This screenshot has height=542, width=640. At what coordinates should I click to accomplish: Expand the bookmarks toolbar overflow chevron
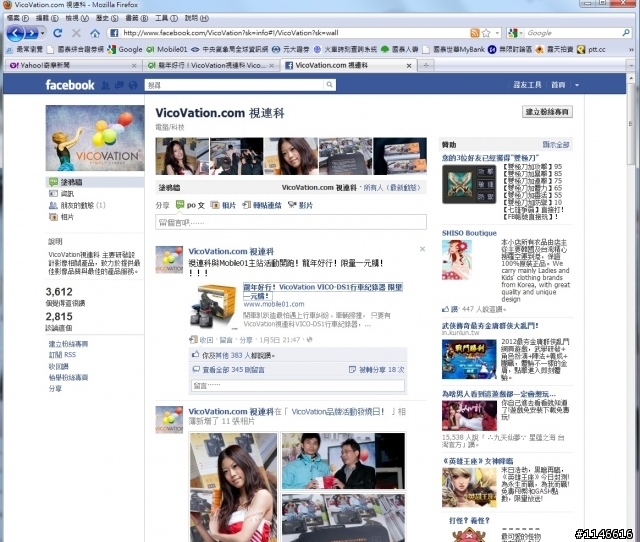[x=631, y=49]
